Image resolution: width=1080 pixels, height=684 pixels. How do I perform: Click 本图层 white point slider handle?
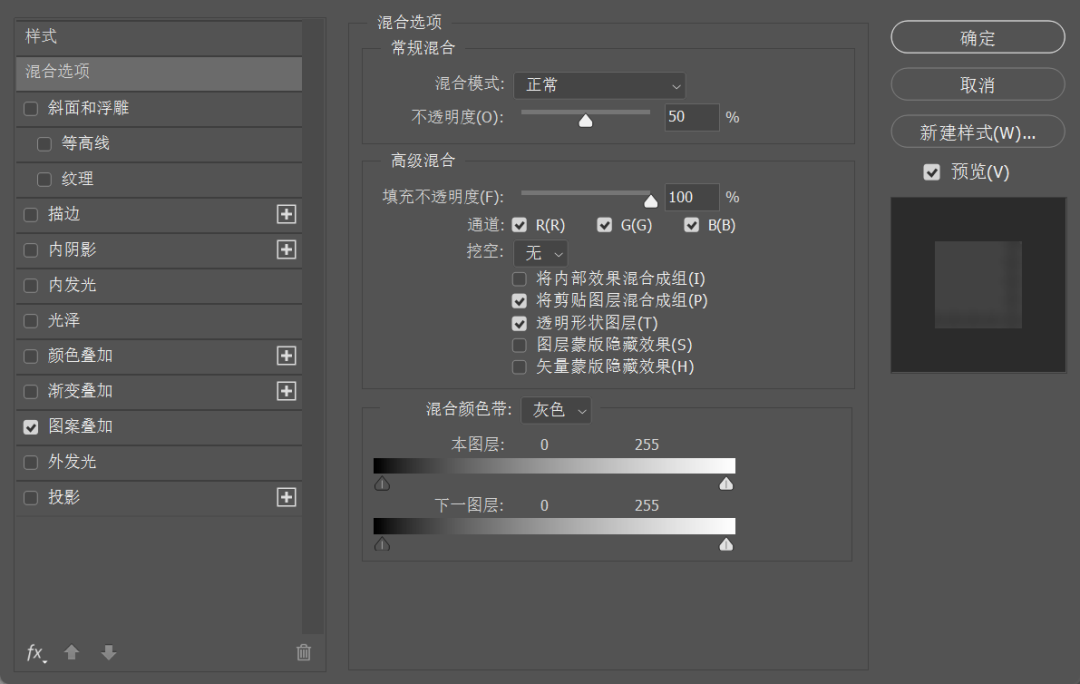pyautogui.click(x=726, y=484)
